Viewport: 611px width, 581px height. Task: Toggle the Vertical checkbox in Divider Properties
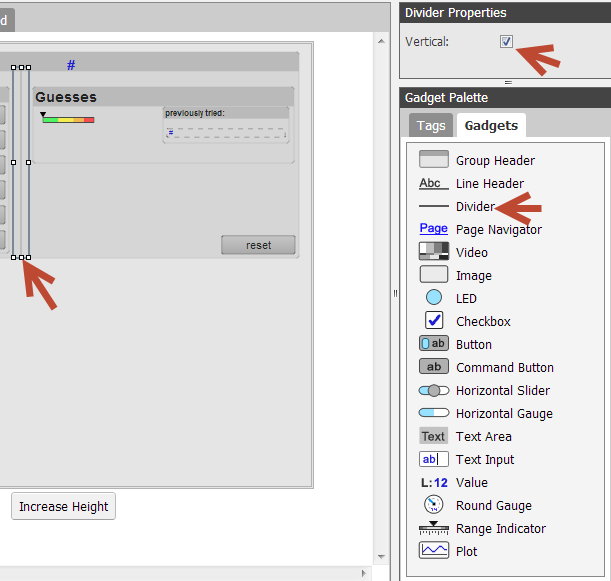point(506,41)
